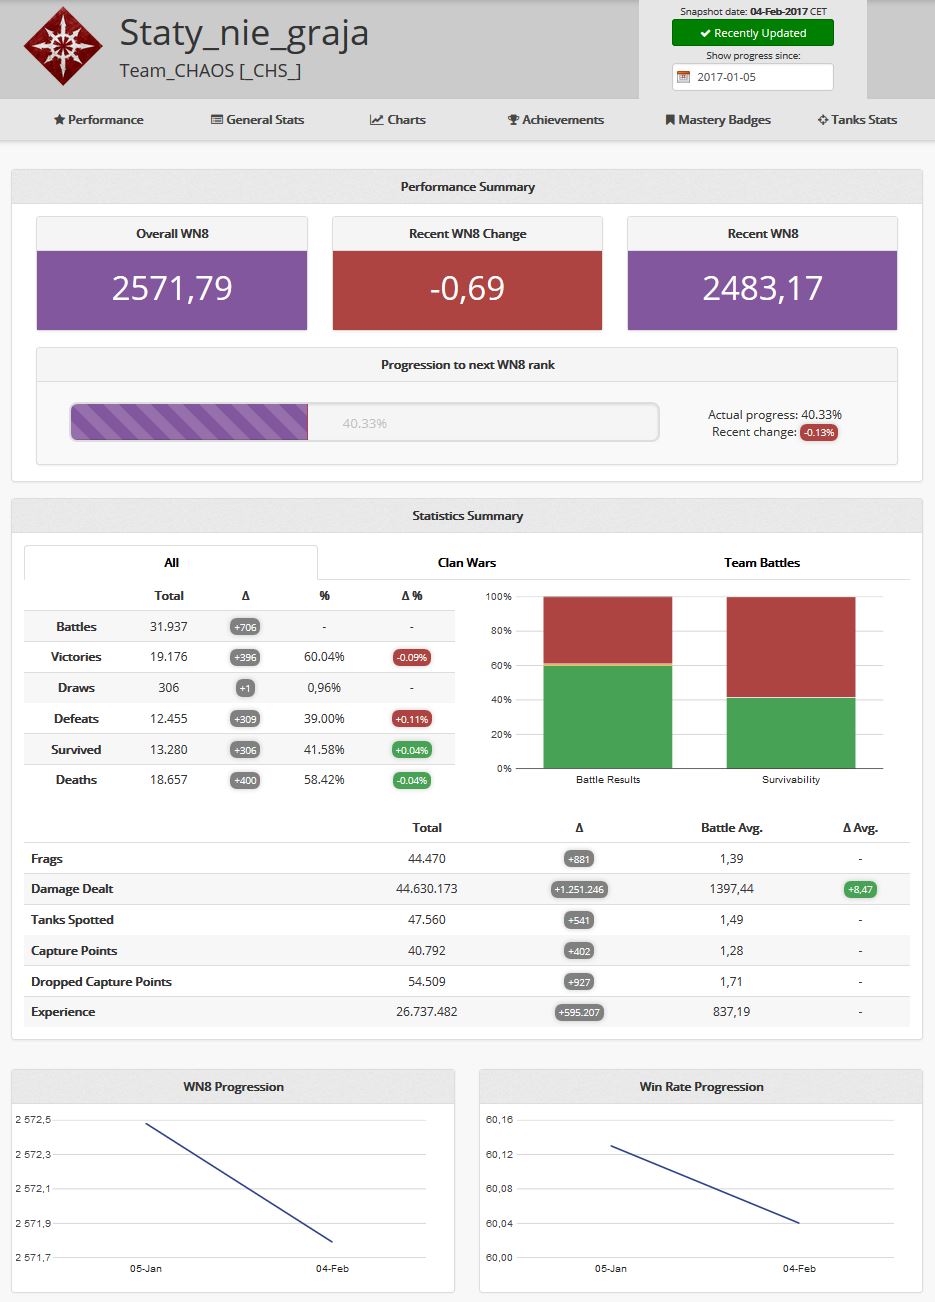Click the Staty_nie_graja player name heading
This screenshot has width=935, height=1302.
(244, 33)
